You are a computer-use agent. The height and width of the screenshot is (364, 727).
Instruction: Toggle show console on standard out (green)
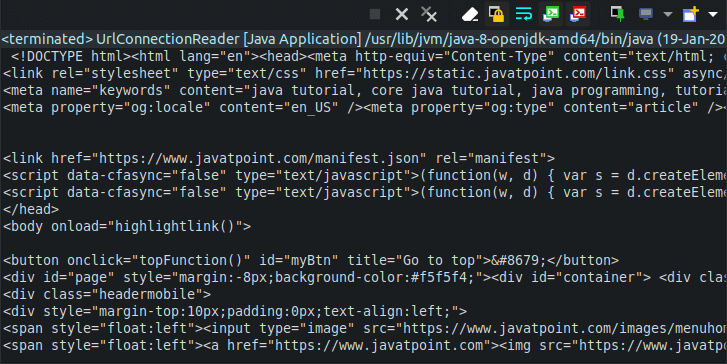point(551,14)
